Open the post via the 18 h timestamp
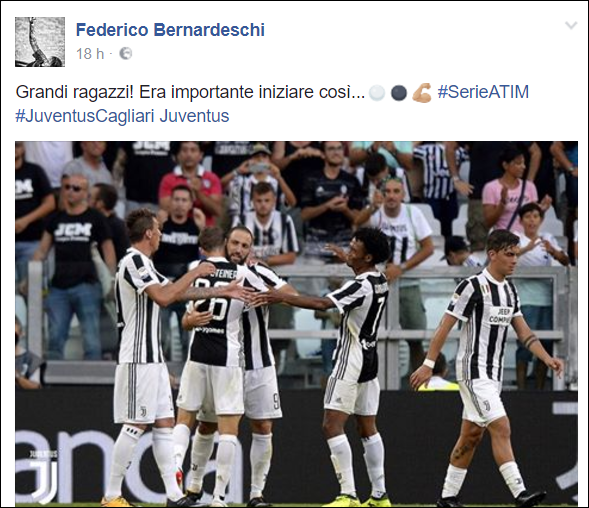The image size is (589, 508). click(x=90, y=54)
